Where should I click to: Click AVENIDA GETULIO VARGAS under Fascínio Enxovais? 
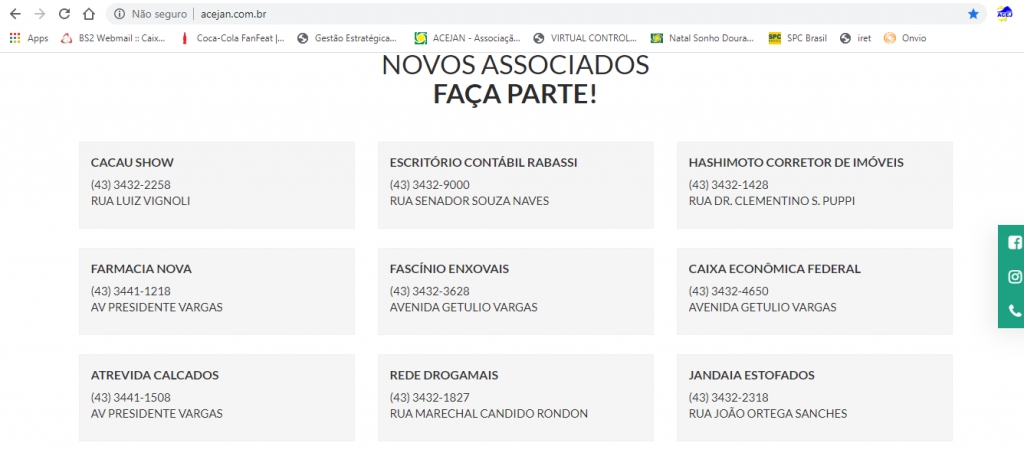click(x=464, y=308)
